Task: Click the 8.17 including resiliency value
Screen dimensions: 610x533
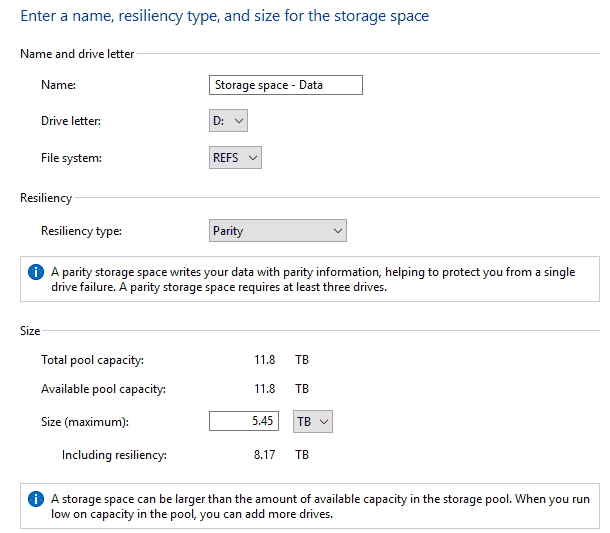Action: click(x=265, y=454)
